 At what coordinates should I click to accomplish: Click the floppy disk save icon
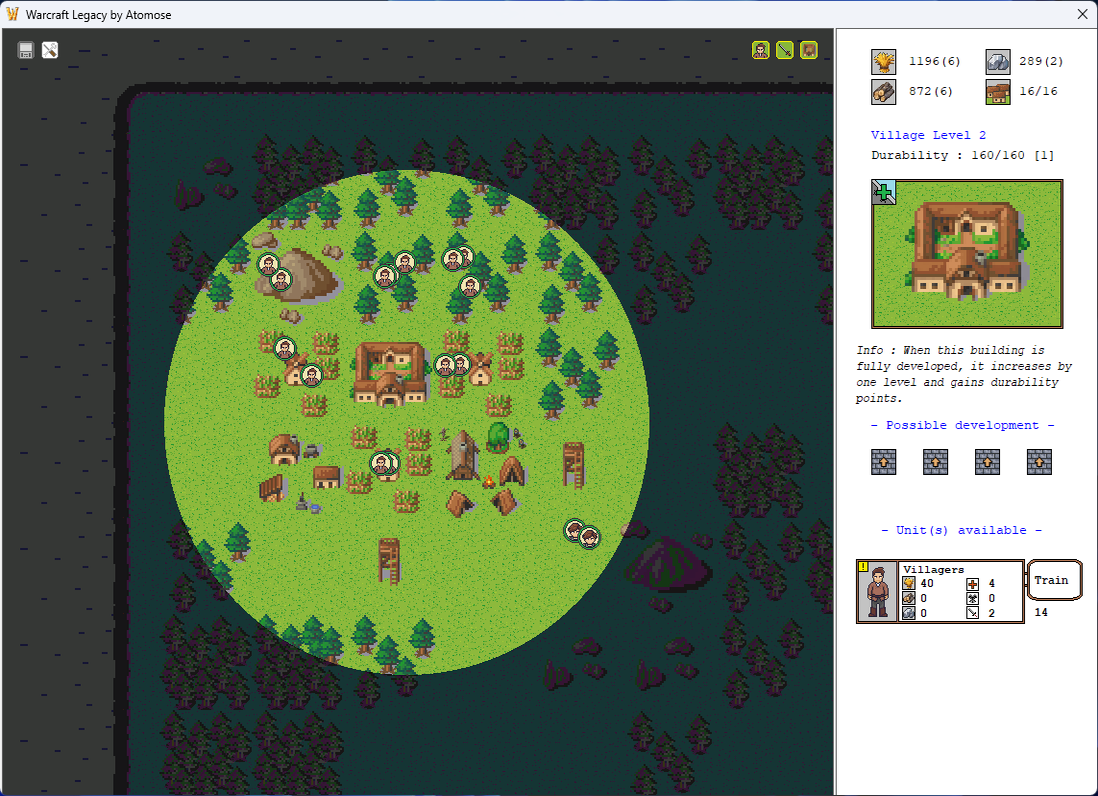(26, 50)
